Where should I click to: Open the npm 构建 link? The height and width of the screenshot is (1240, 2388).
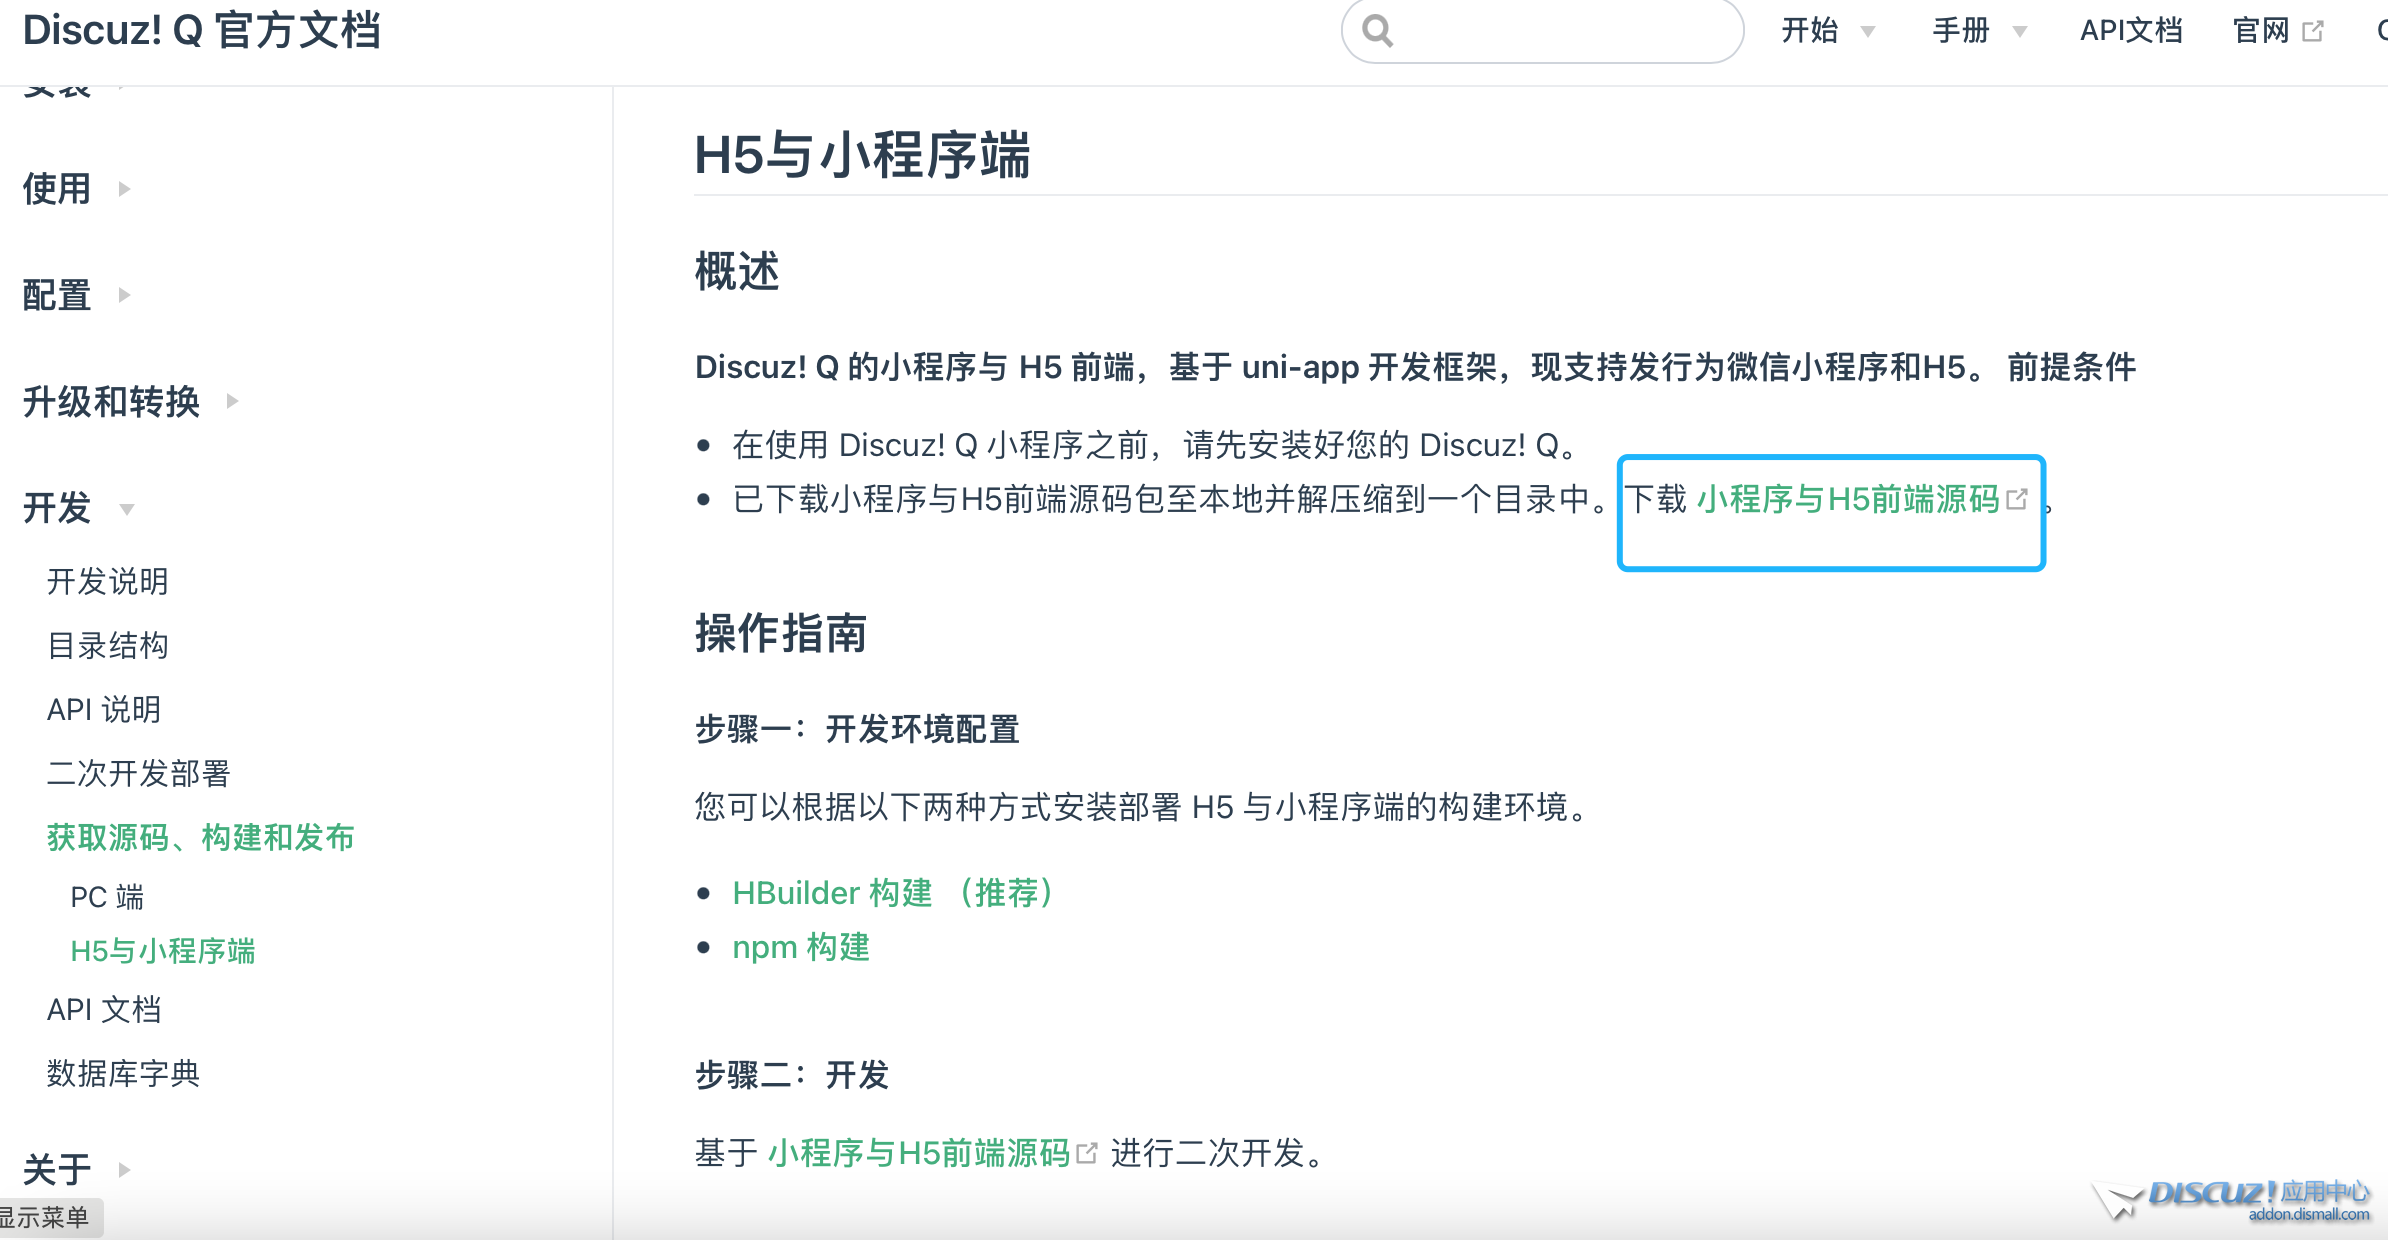point(801,947)
